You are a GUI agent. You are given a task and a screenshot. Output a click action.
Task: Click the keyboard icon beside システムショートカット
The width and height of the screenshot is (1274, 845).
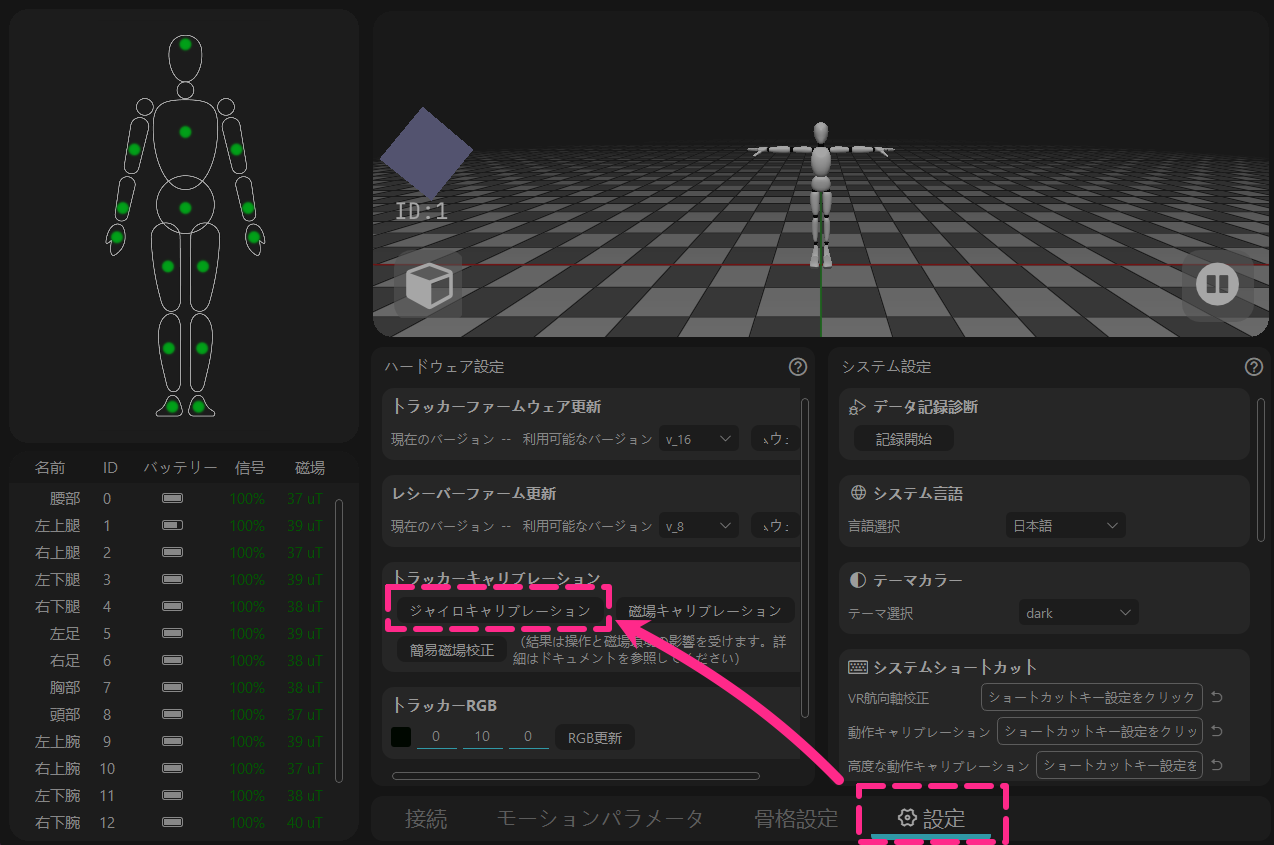point(857,667)
